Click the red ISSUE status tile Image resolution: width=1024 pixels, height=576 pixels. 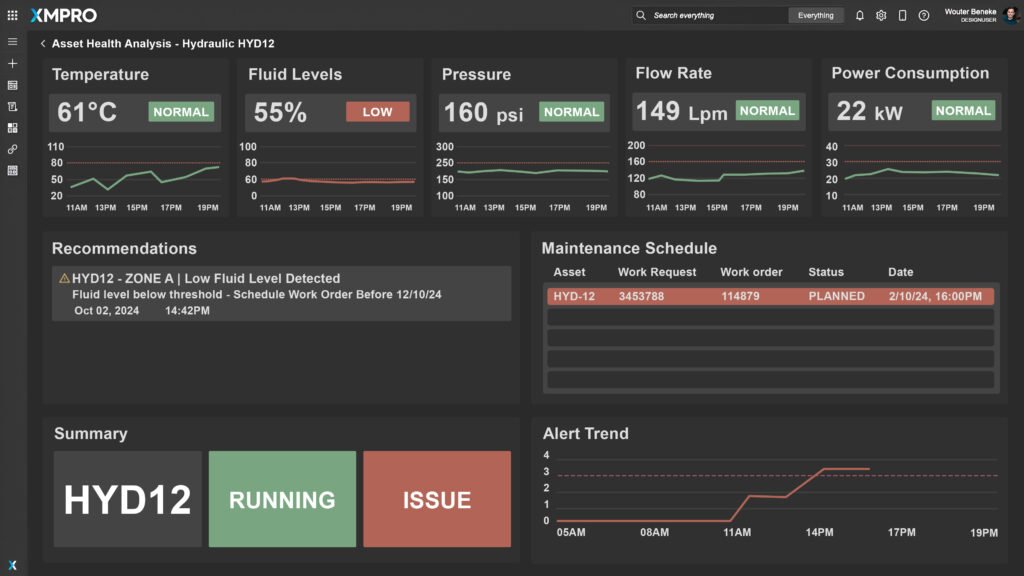click(436, 499)
